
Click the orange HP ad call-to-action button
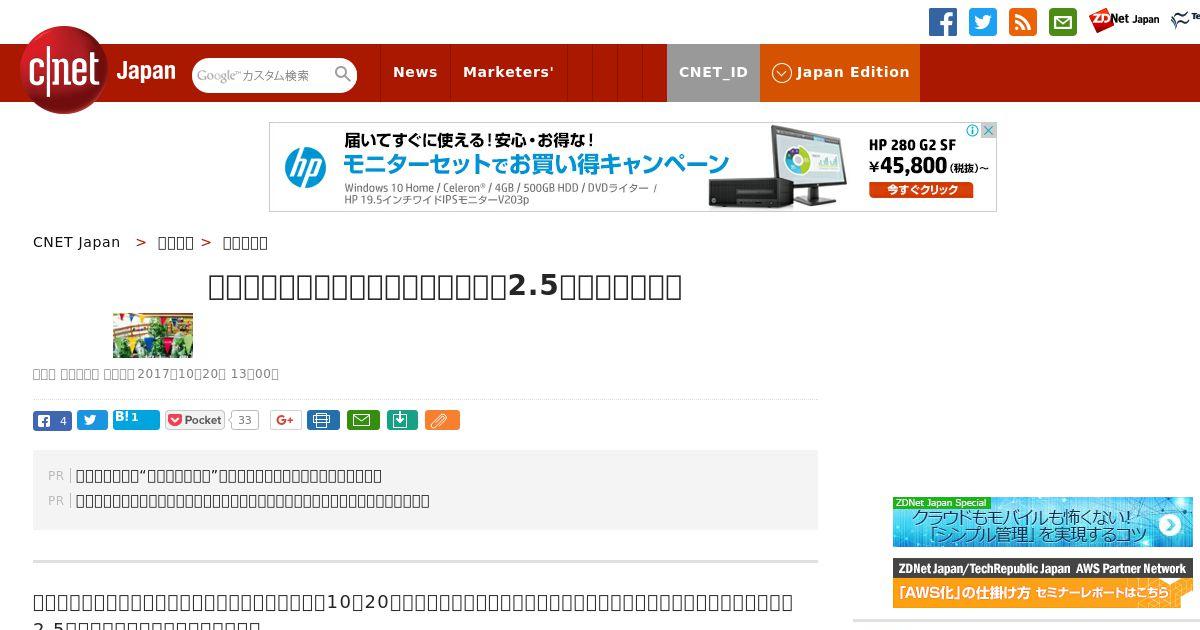920,190
